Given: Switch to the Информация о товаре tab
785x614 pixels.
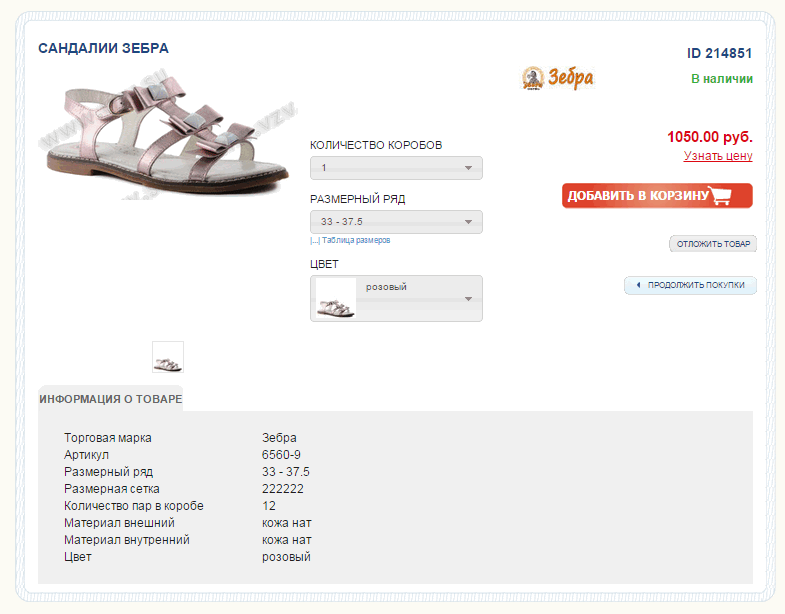Looking at the screenshot, I should click(110, 399).
